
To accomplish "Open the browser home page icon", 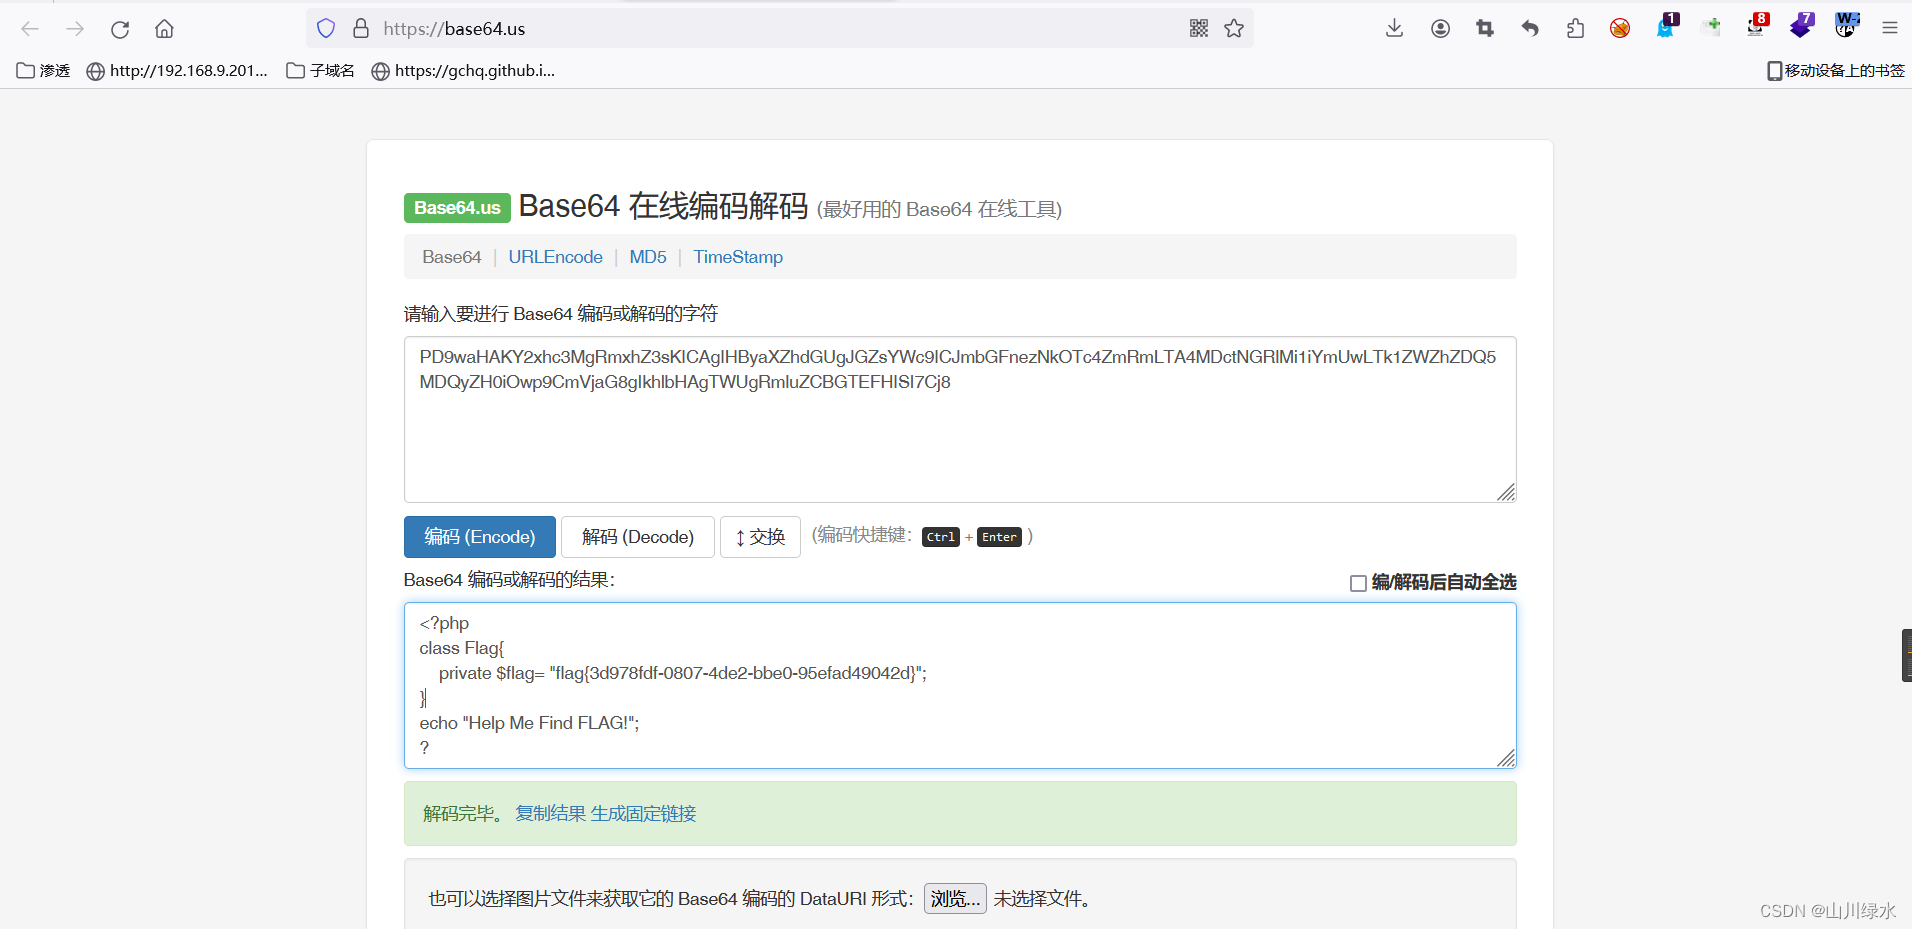I will pyautogui.click(x=164, y=29).
